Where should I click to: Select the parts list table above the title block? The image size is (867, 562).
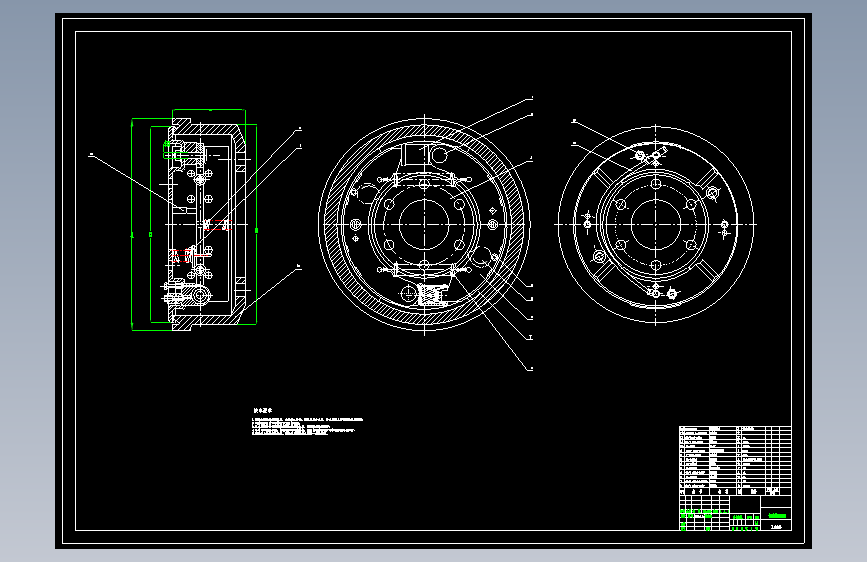point(735,460)
